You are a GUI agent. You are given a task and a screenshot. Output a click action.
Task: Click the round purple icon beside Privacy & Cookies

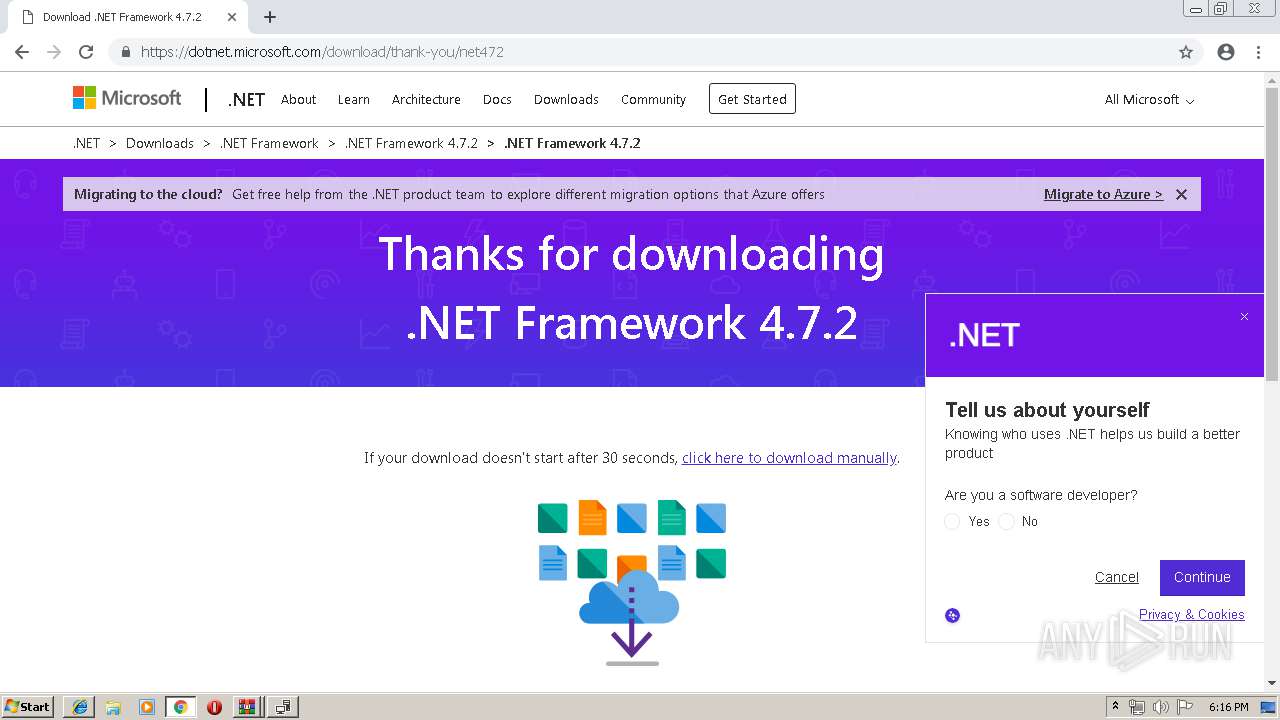point(952,615)
